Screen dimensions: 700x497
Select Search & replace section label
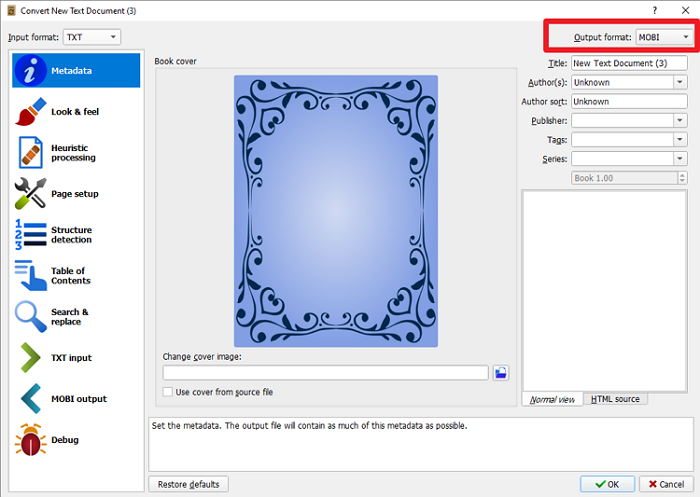tap(70, 317)
